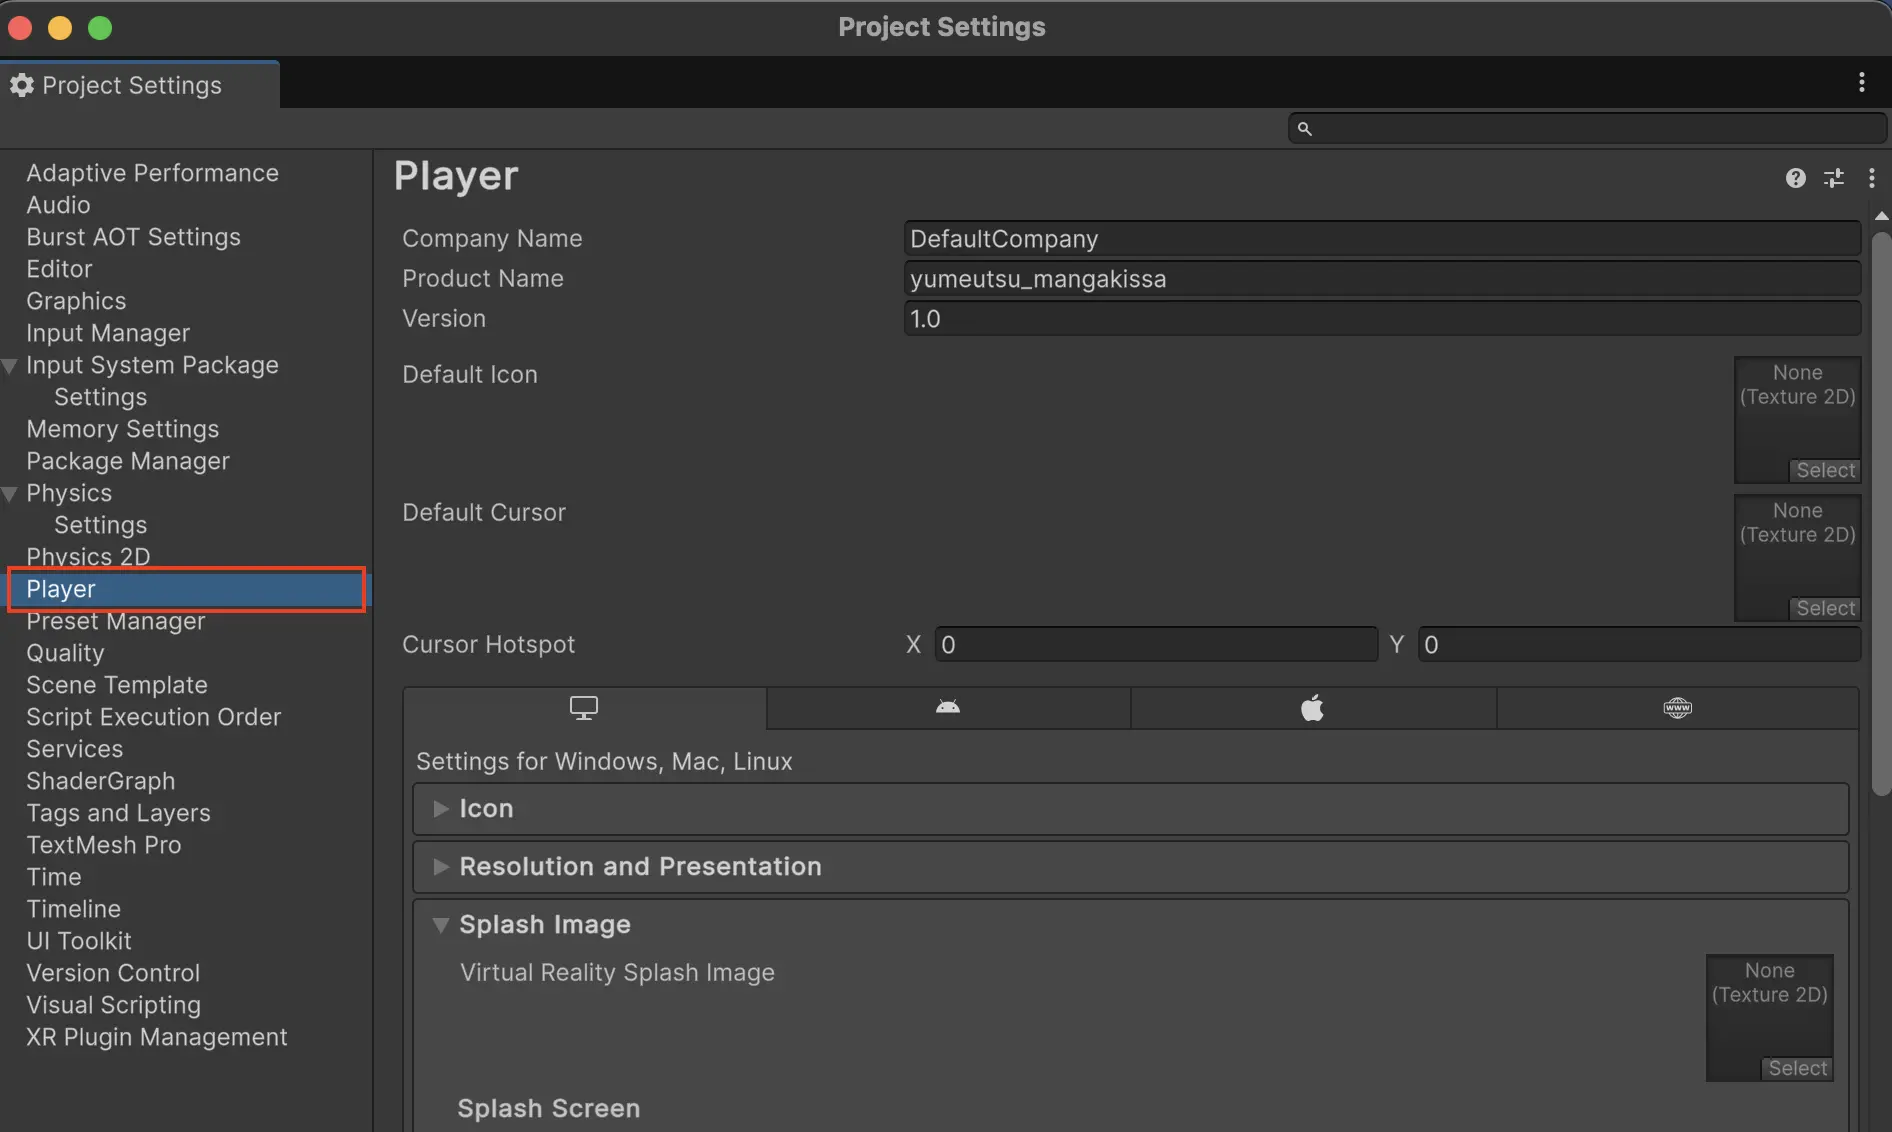Viewport: 1892px width, 1132px height.
Task: Click the search magnifier icon
Action: (x=1304, y=128)
